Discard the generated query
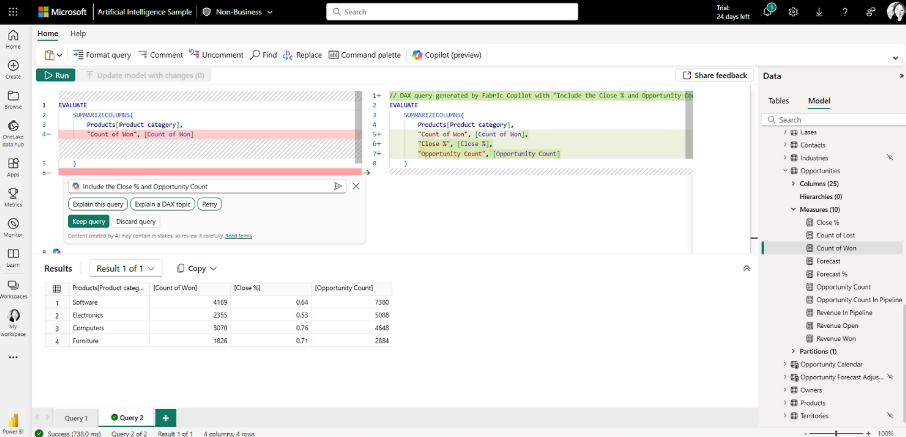This screenshot has height=437, width=906. [136, 221]
